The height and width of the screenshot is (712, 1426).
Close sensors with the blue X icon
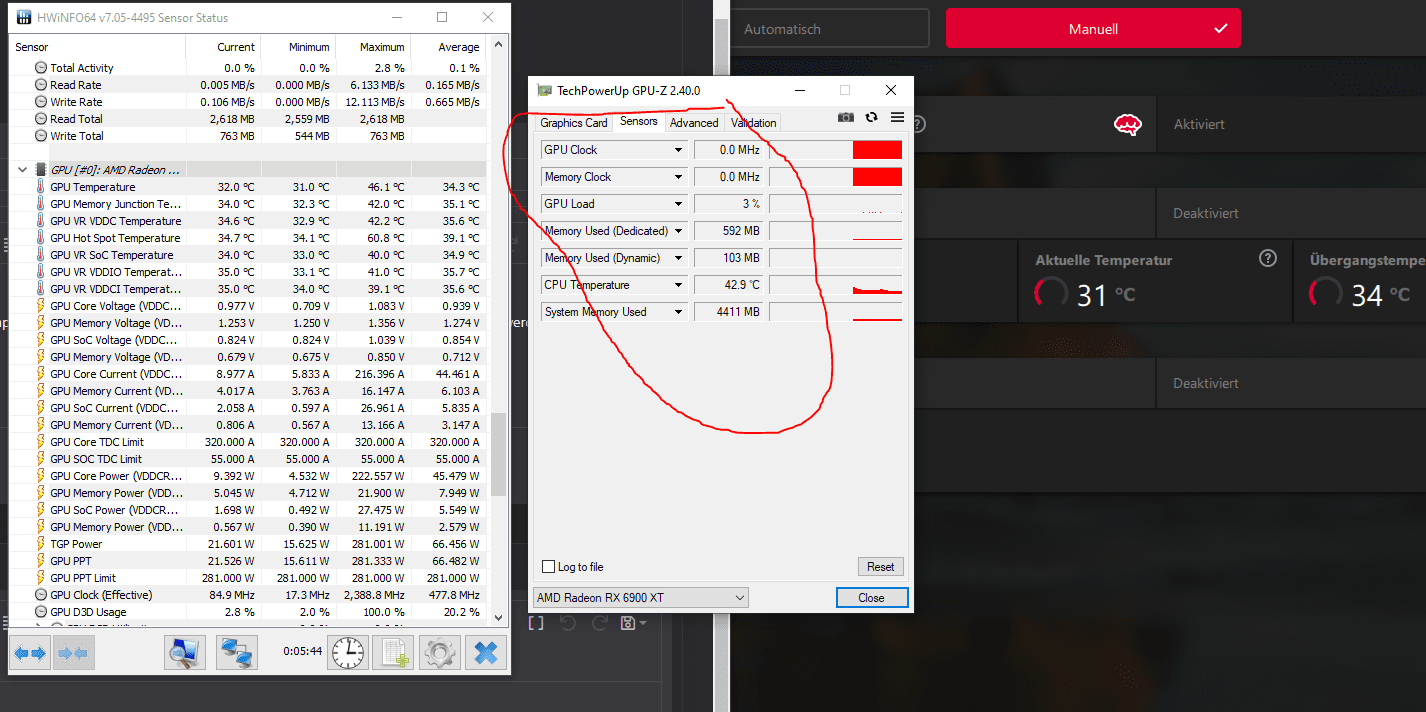click(486, 653)
